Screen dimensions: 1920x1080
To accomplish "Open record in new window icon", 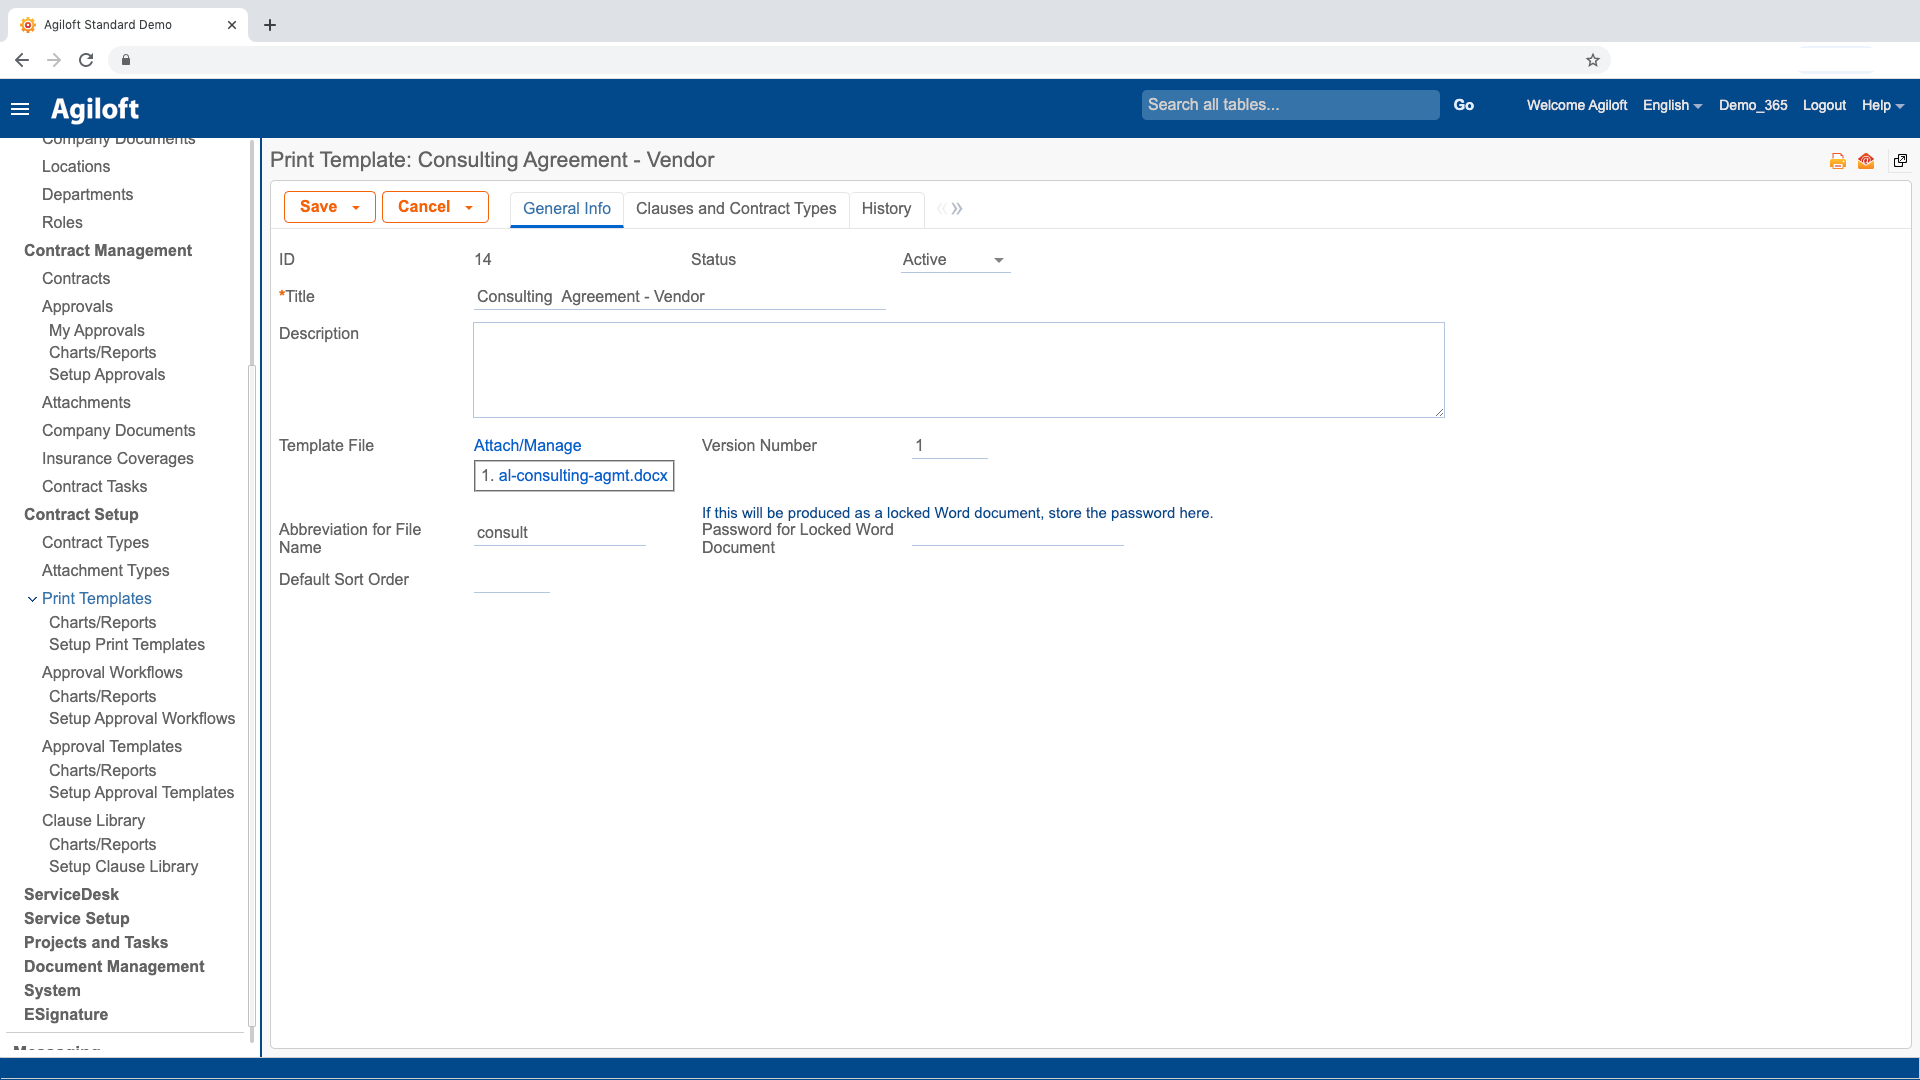I will [1900, 161].
